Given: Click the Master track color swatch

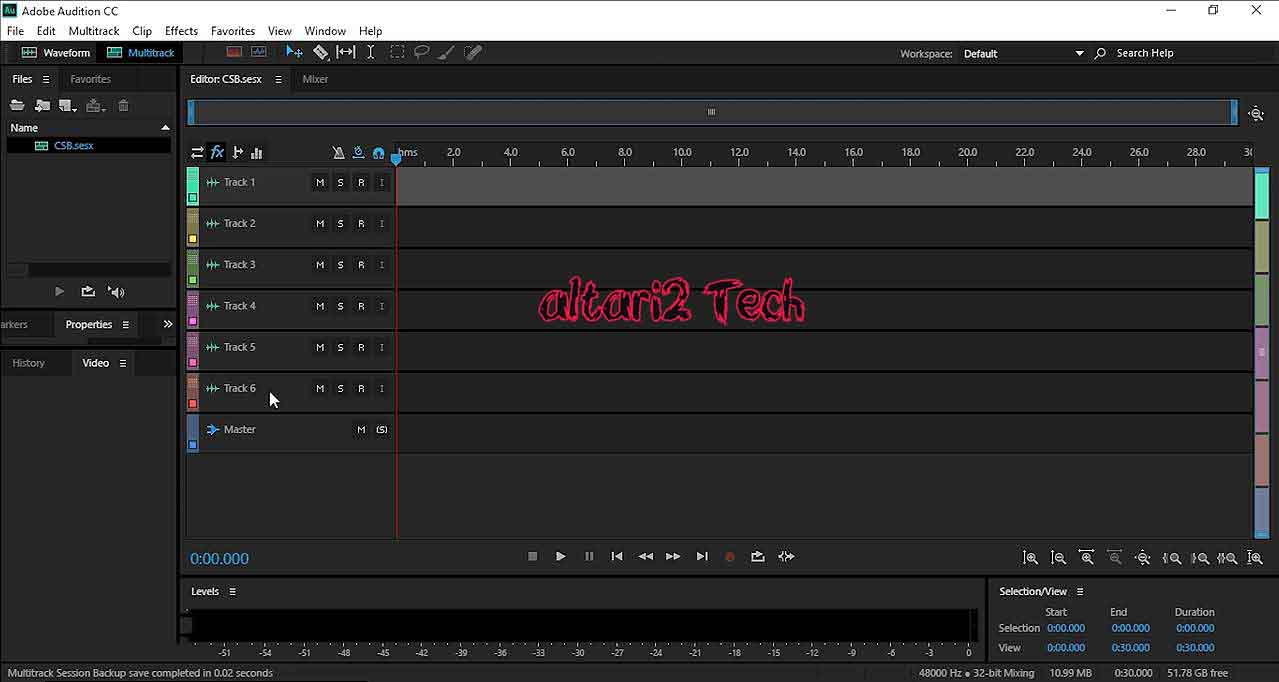Looking at the screenshot, I should 193,444.
